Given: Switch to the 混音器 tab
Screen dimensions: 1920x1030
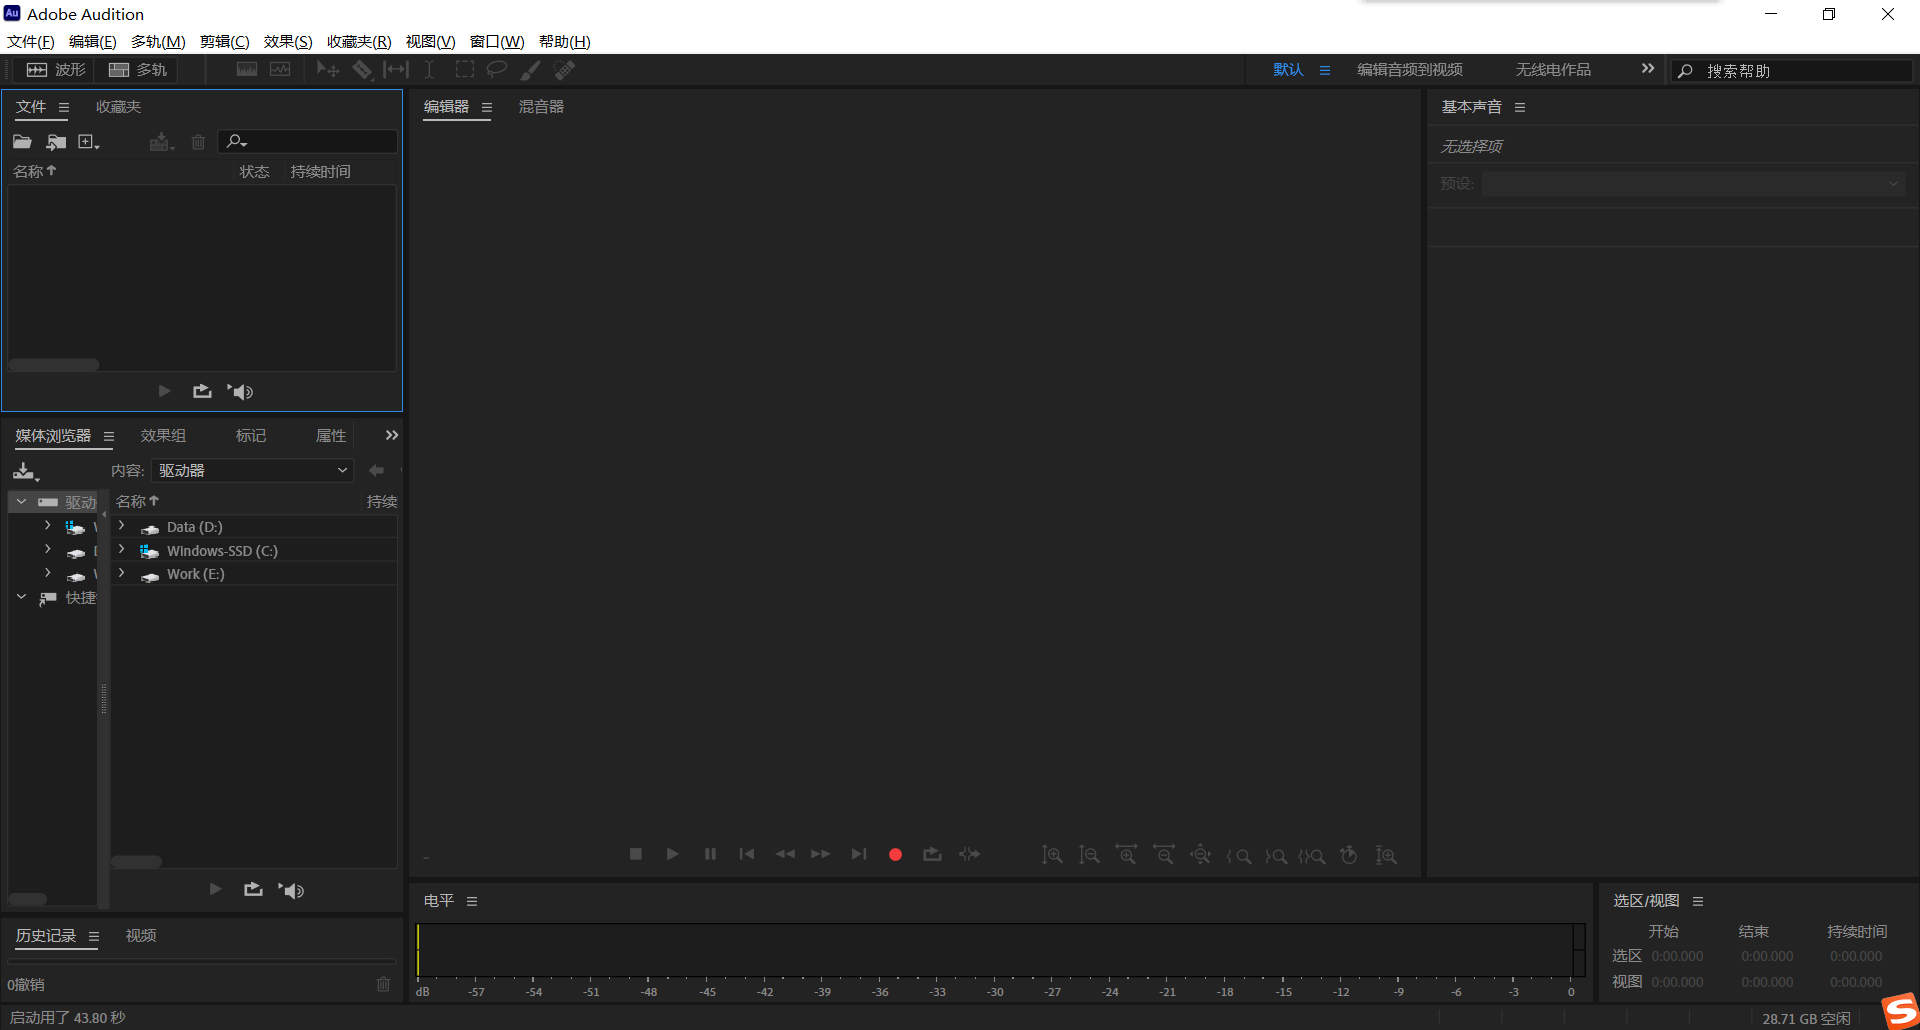Looking at the screenshot, I should (x=541, y=107).
